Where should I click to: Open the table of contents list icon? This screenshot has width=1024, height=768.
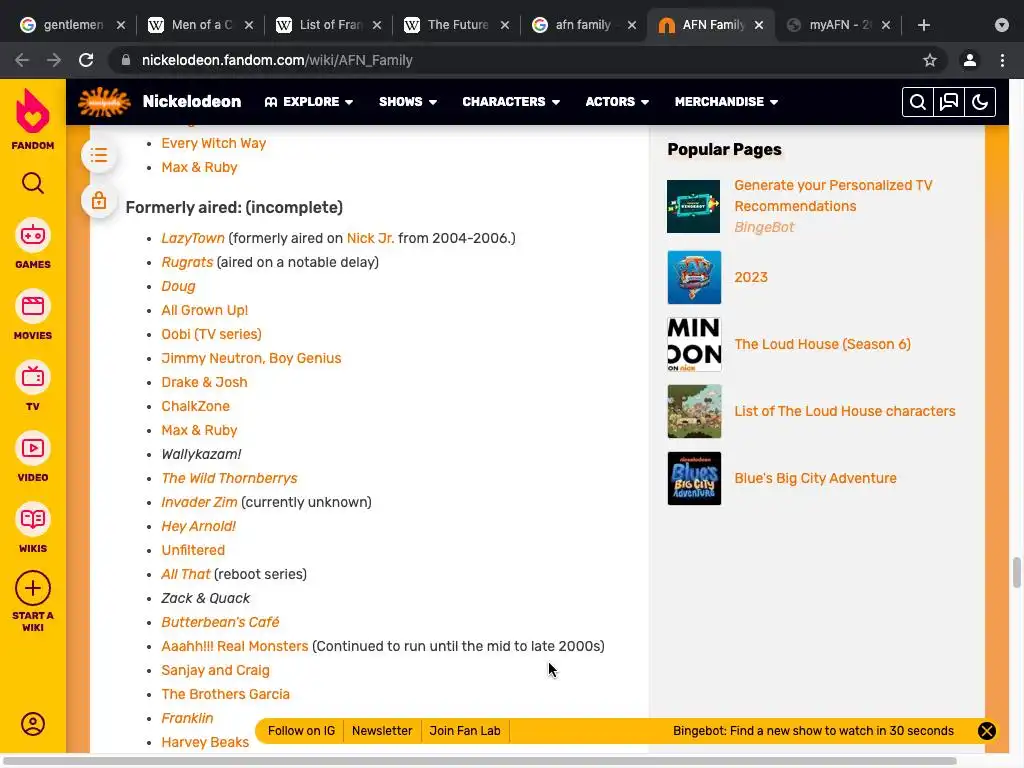[99, 155]
